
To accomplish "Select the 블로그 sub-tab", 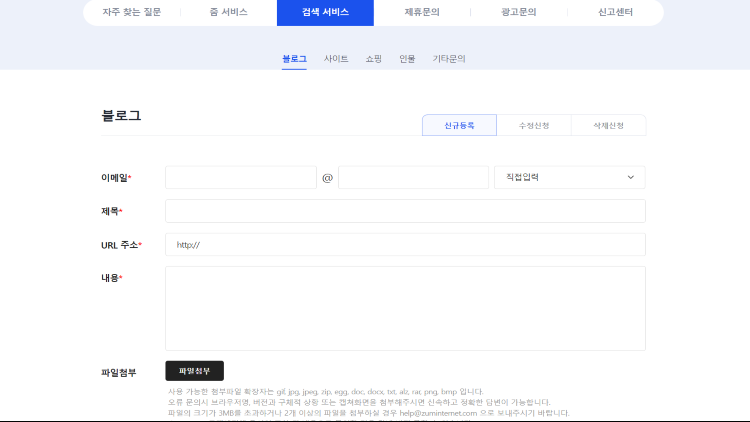I will [294, 59].
